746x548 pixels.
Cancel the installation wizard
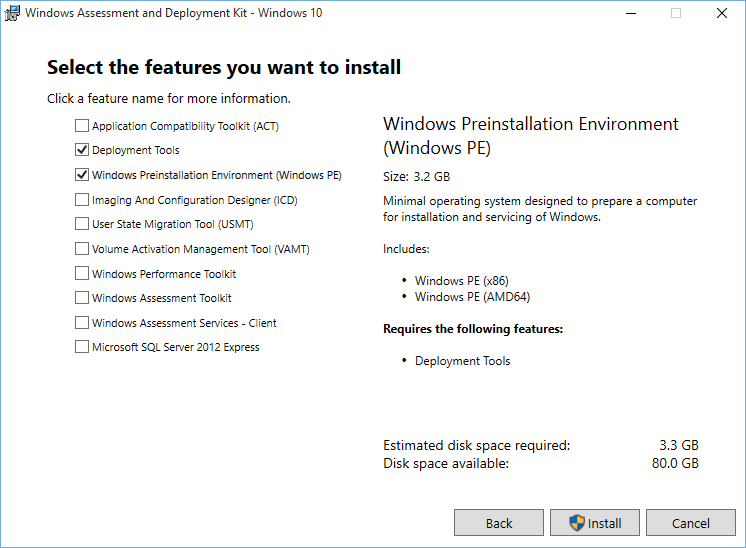691,523
